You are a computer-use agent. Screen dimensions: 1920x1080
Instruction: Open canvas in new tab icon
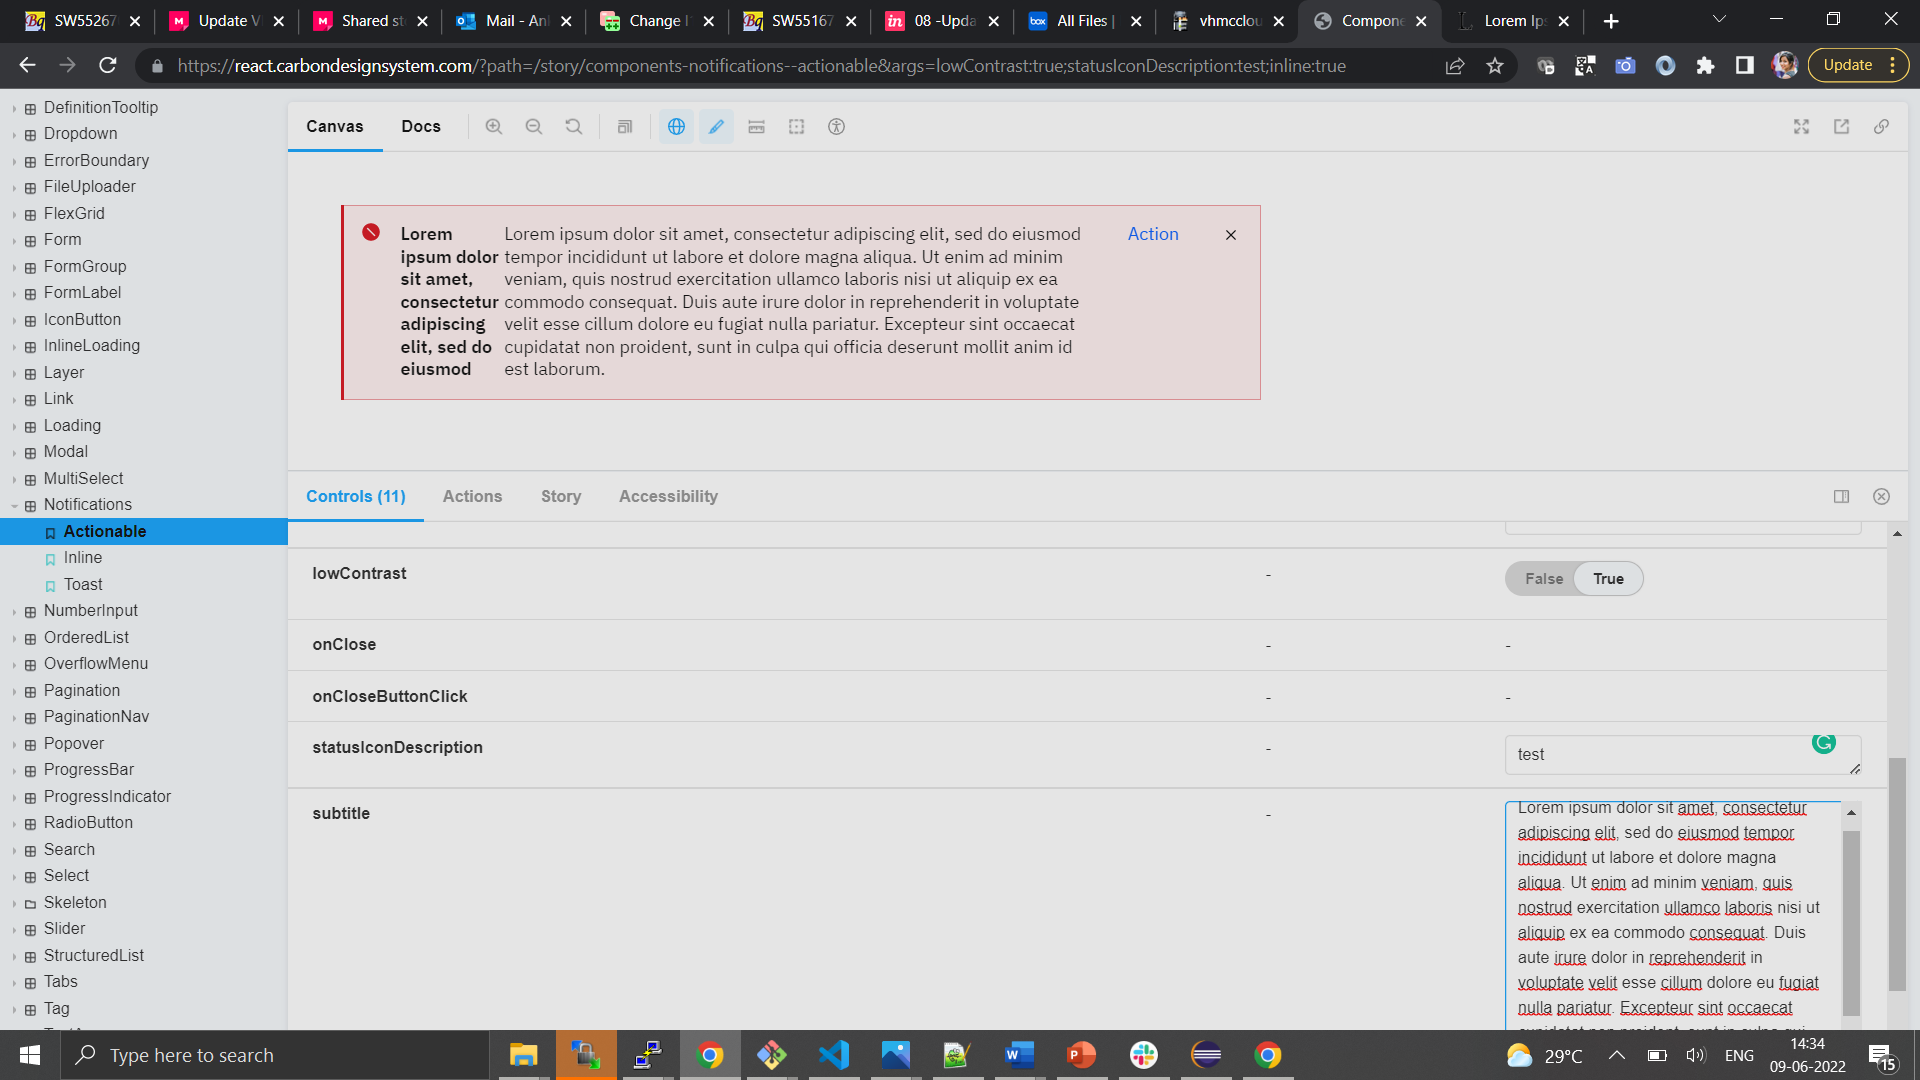pyautogui.click(x=1842, y=127)
